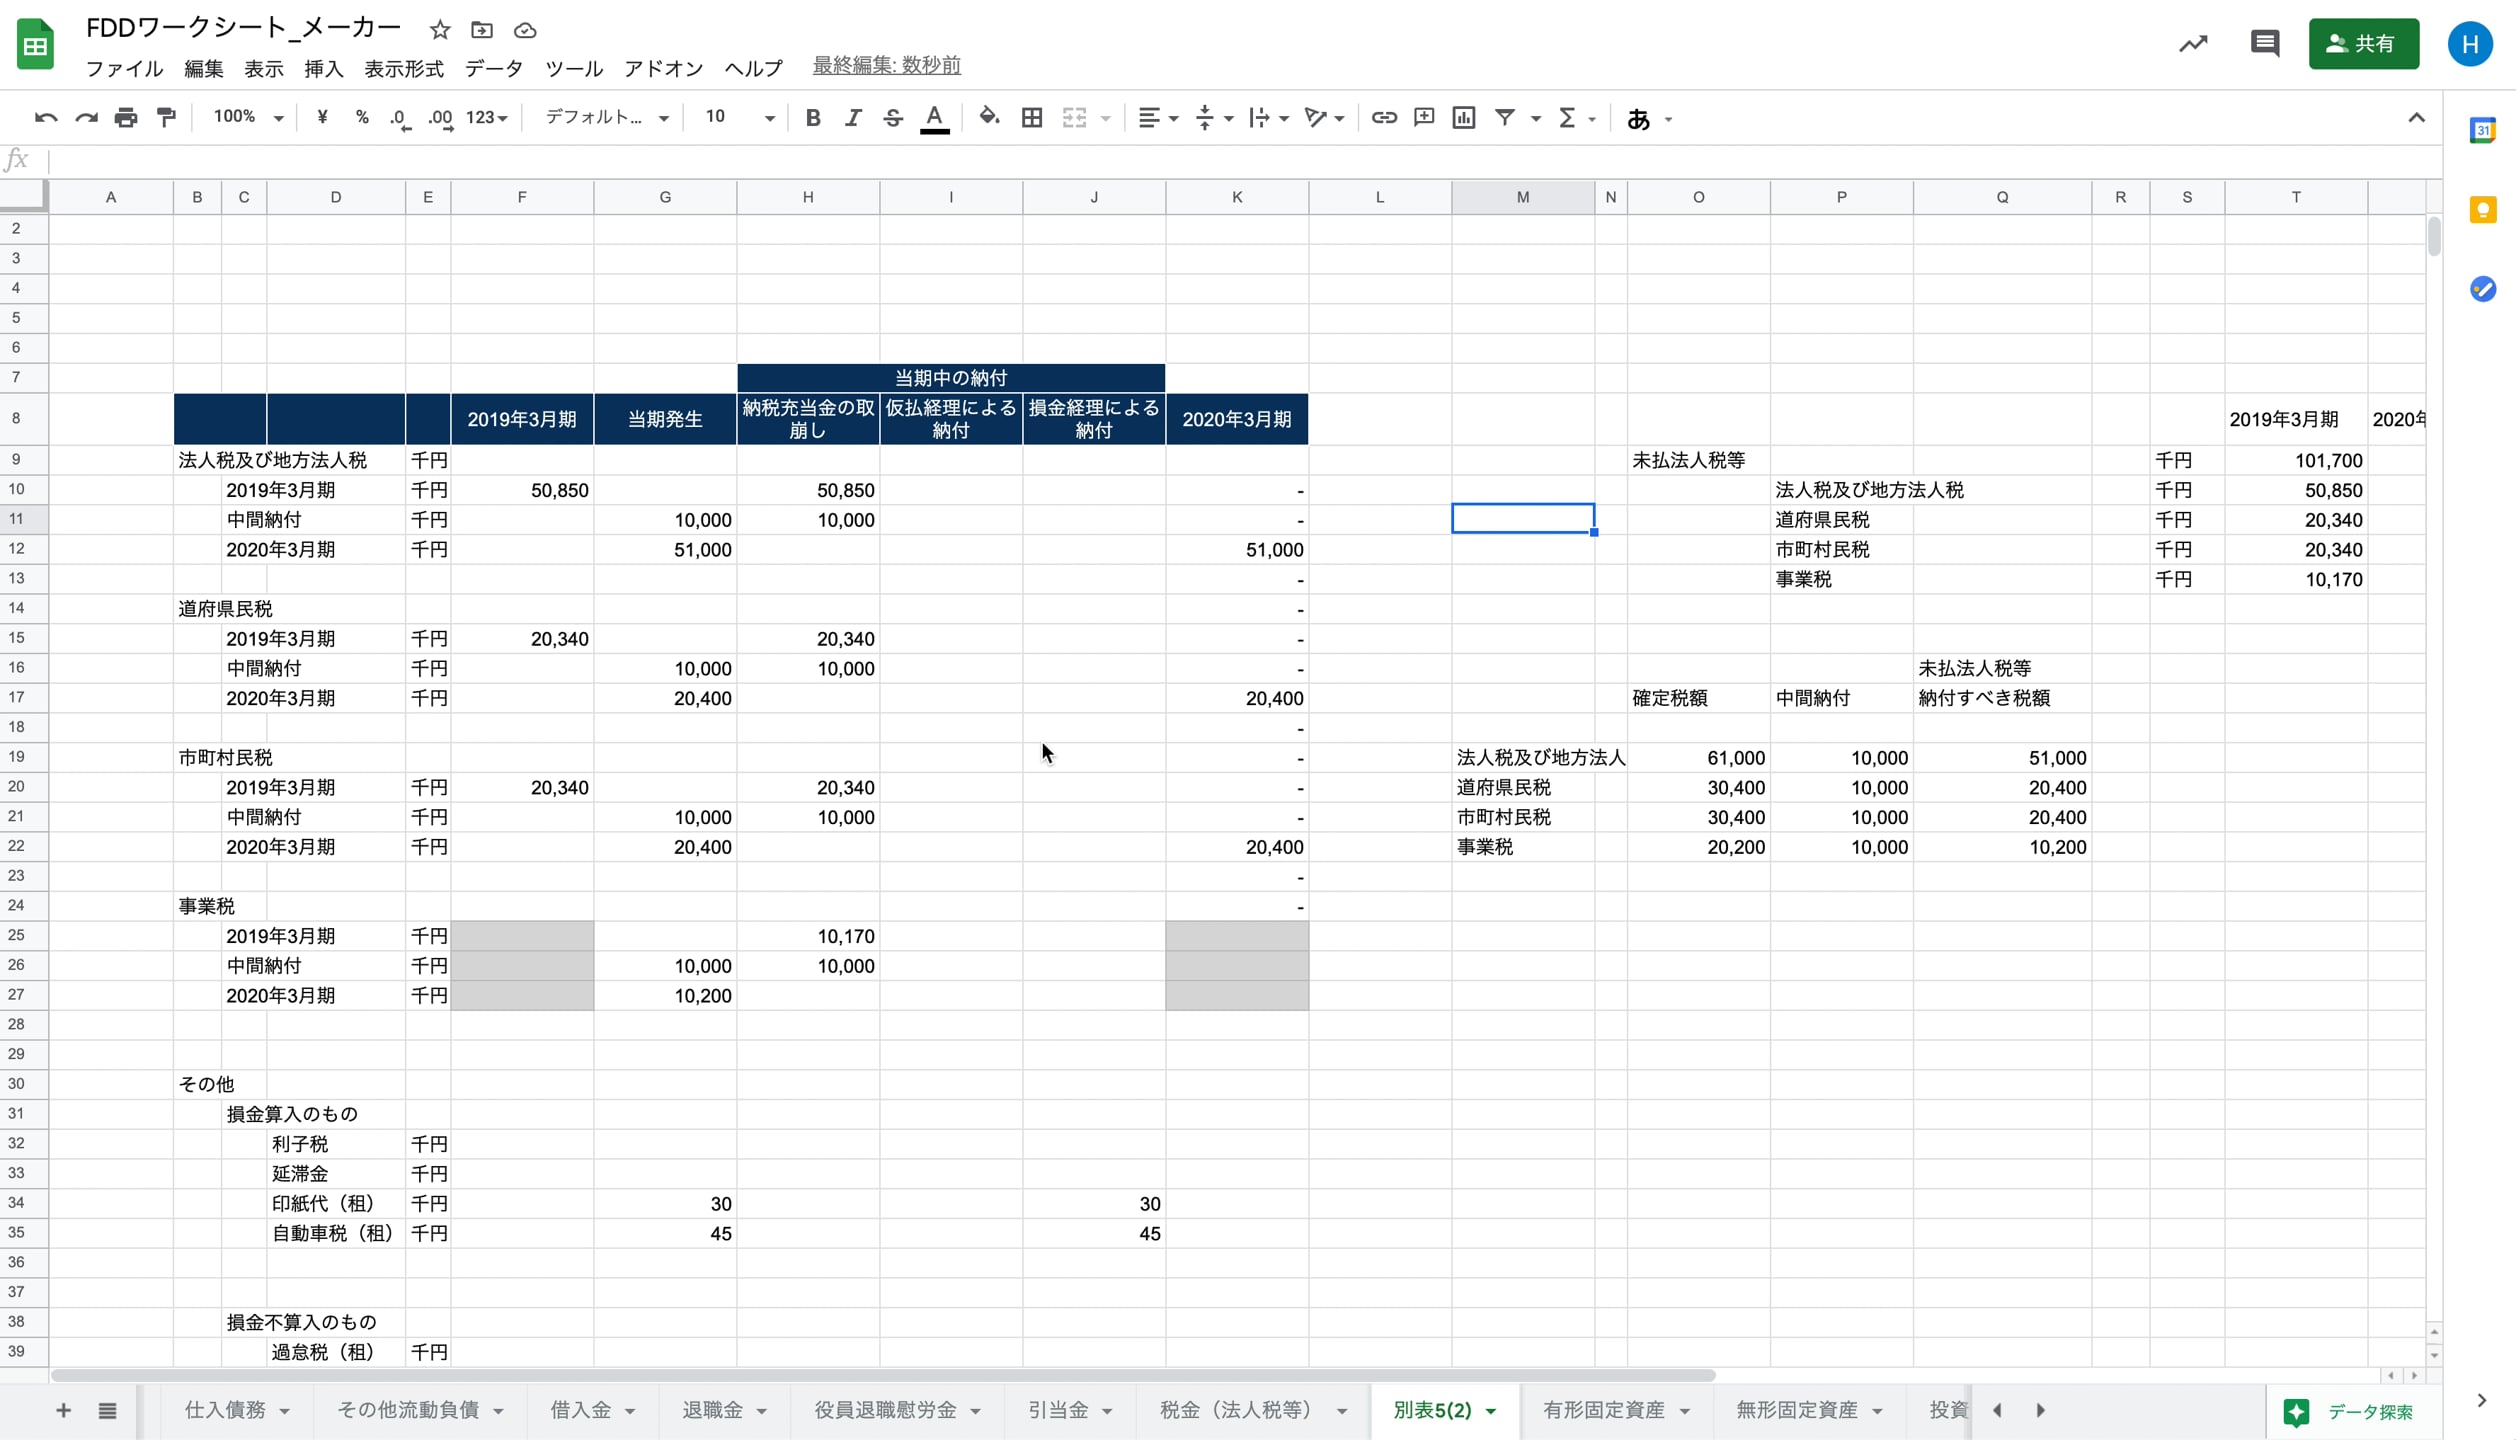Open Google Keep in side panel
The height and width of the screenshot is (1440, 2516).
(2482, 210)
